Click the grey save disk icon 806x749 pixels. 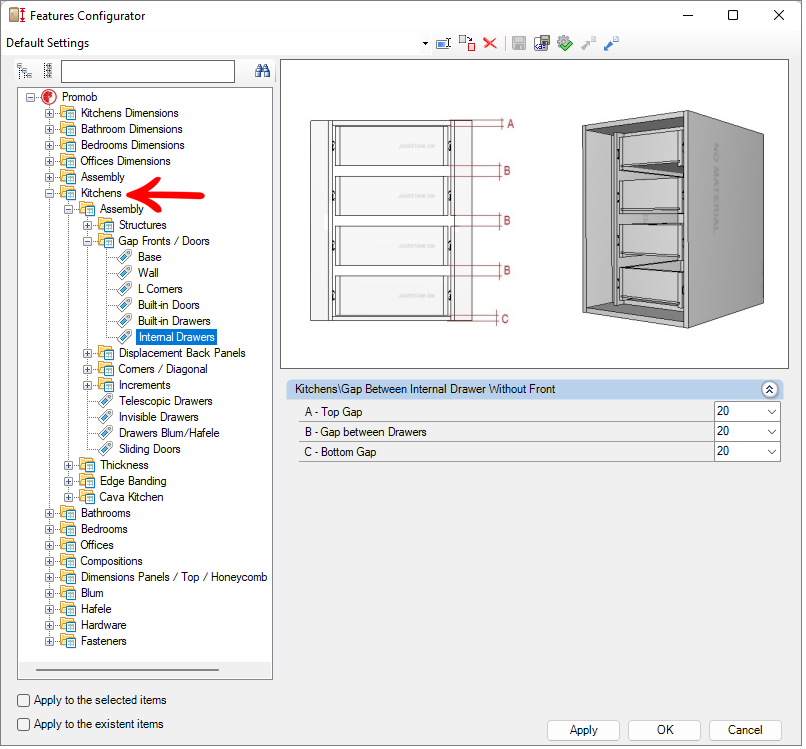pyautogui.click(x=519, y=43)
